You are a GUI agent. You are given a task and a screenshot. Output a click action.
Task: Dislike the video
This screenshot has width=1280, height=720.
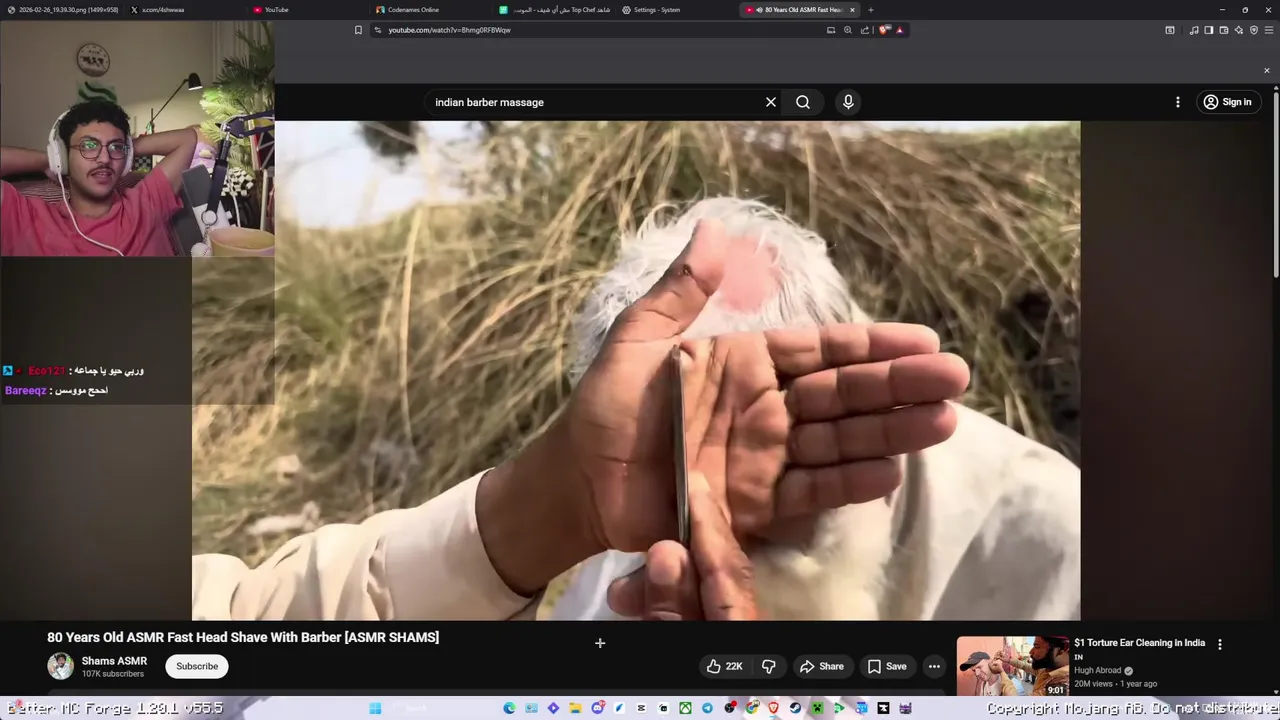click(768, 666)
